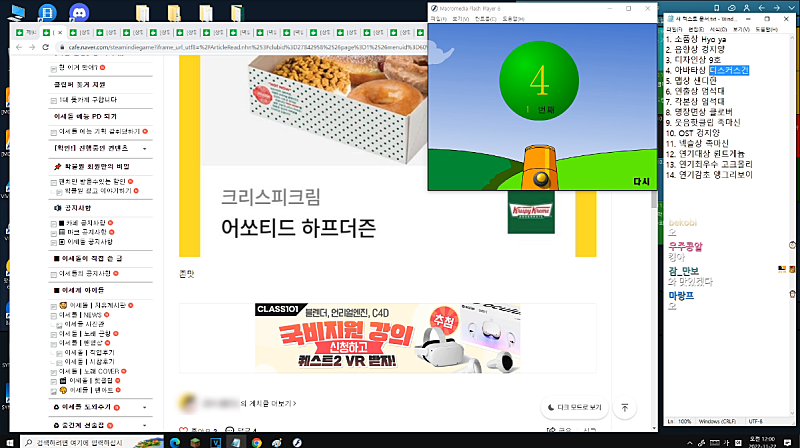This screenshot has width=800, height=448.
Task: Select the highlighted text on Notepad line 4
Action: click(x=729, y=70)
